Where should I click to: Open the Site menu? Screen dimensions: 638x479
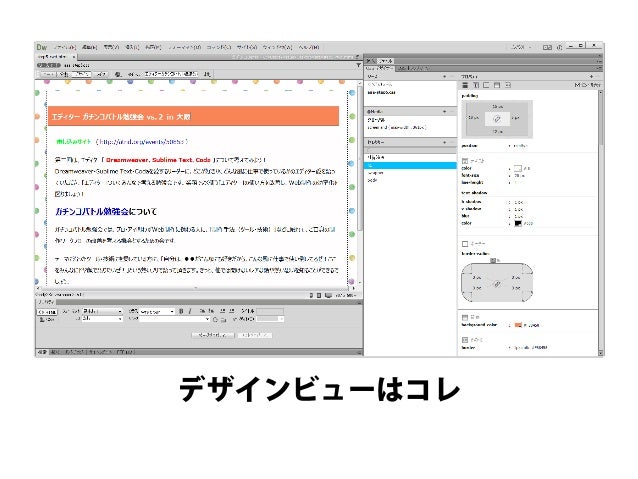pyautogui.click(x=247, y=47)
